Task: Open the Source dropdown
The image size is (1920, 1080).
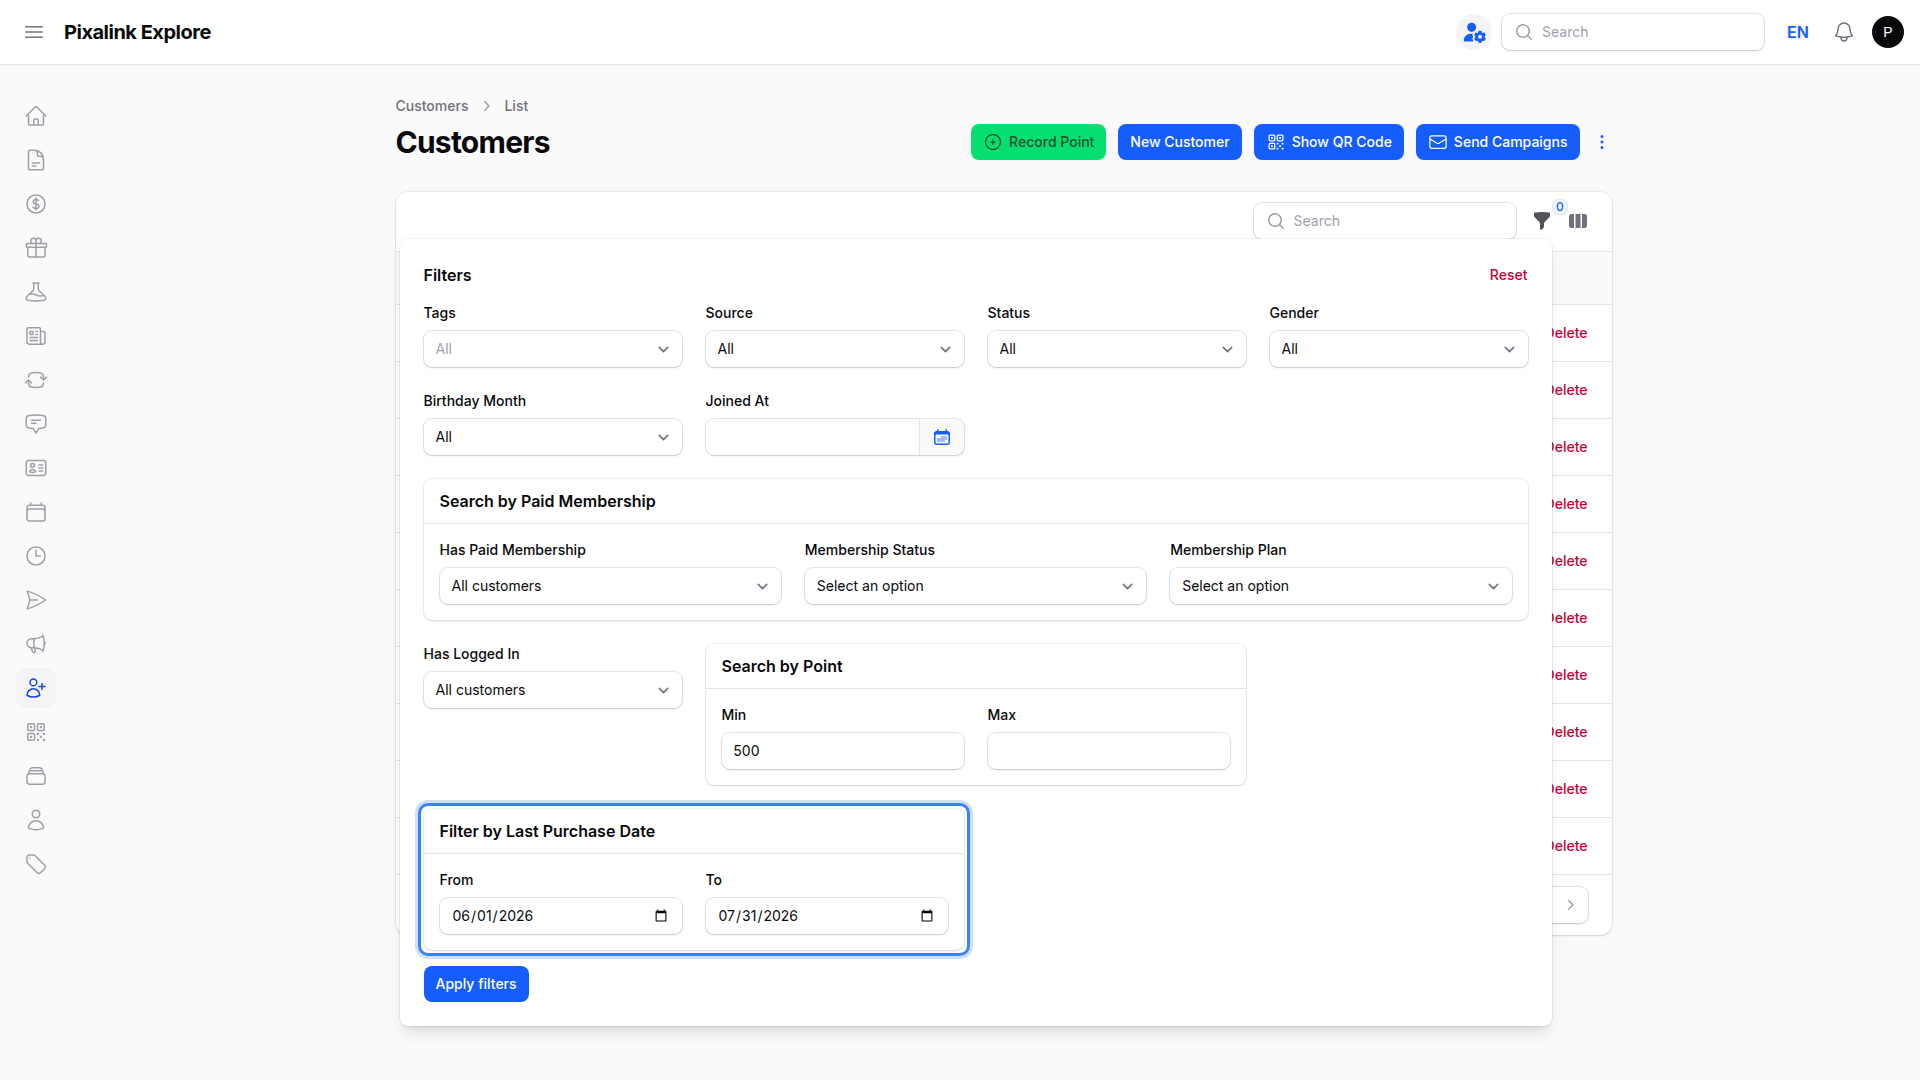Action: 835,349
